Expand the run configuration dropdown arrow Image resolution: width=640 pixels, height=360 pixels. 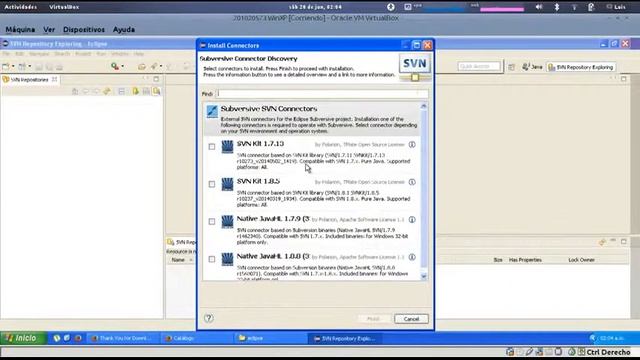122,67
